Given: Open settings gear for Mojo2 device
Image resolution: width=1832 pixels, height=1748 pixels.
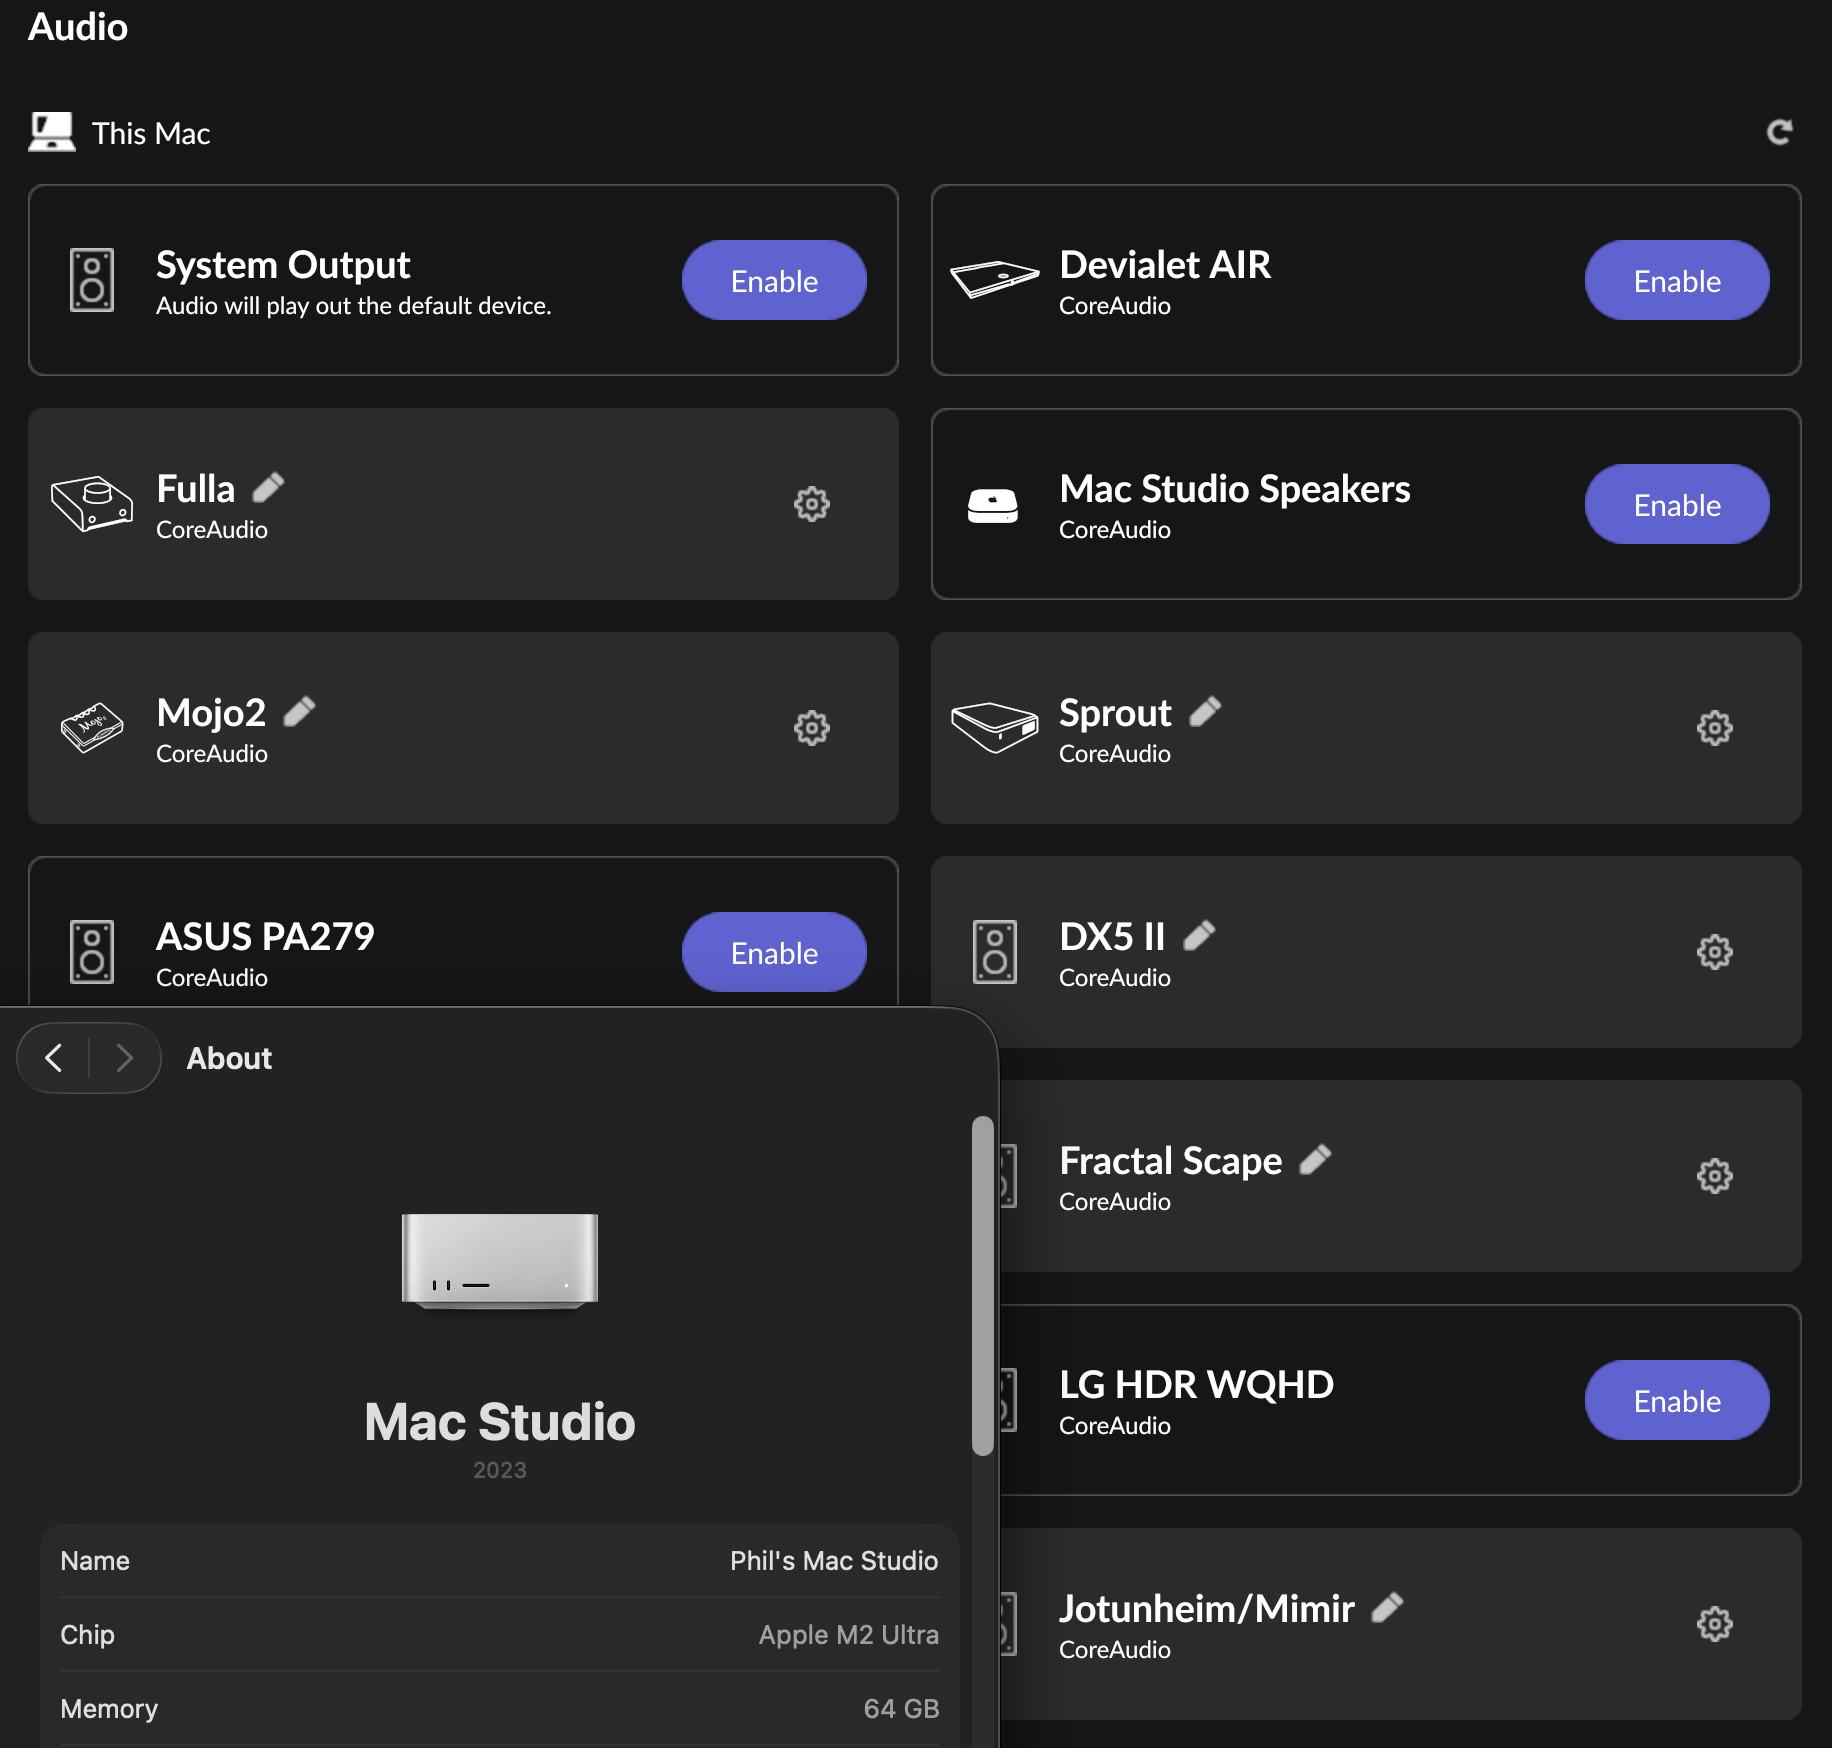Looking at the screenshot, I should [811, 728].
